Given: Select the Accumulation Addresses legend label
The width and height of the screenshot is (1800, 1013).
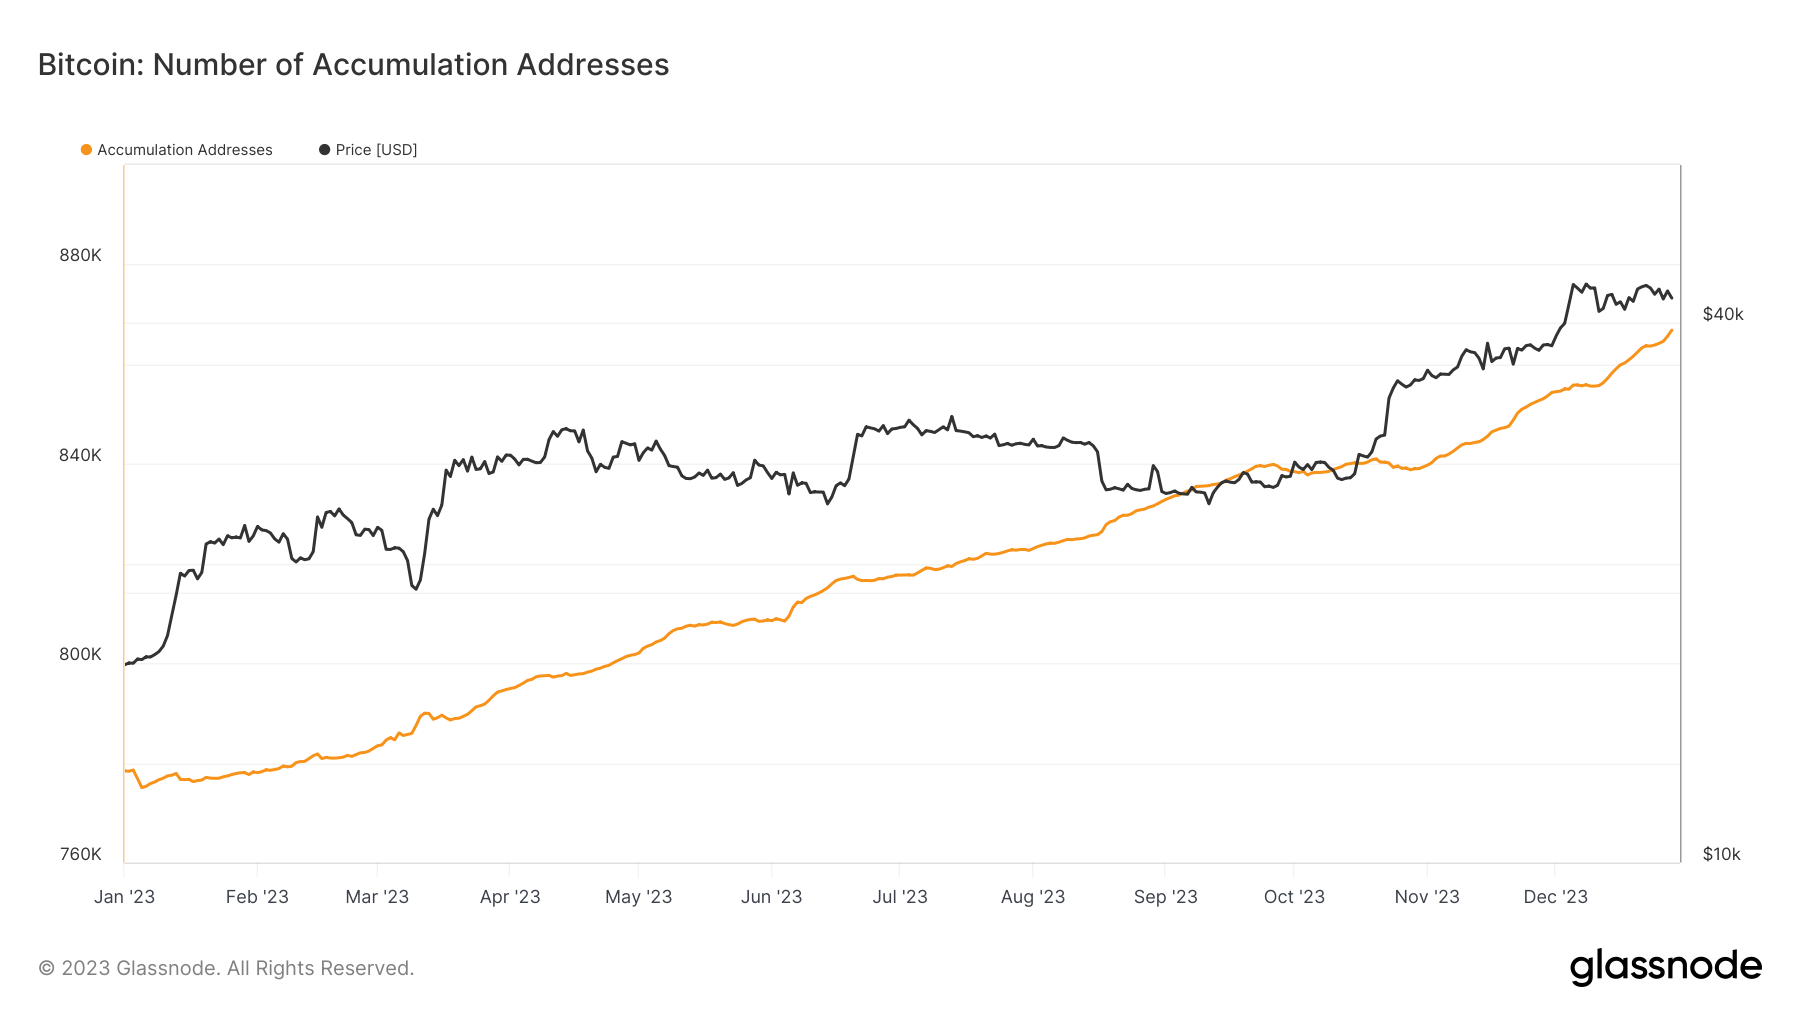Looking at the screenshot, I should (x=183, y=149).
